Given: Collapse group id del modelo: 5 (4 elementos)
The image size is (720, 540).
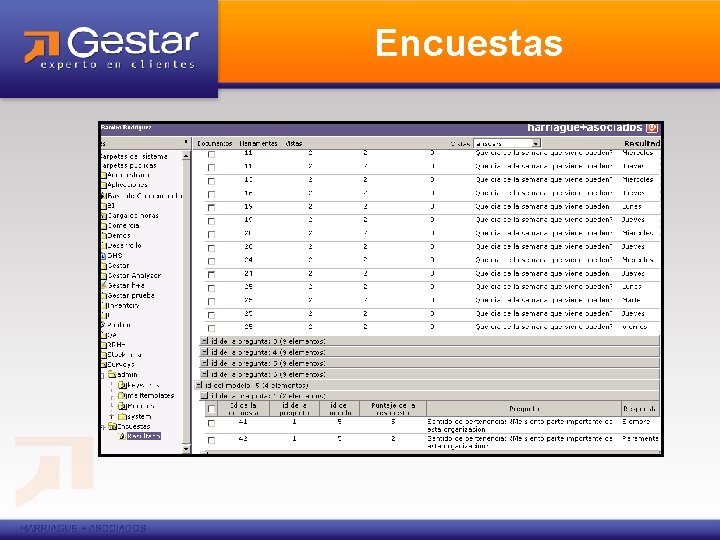Looking at the screenshot, I should click(x=198, y=385).
